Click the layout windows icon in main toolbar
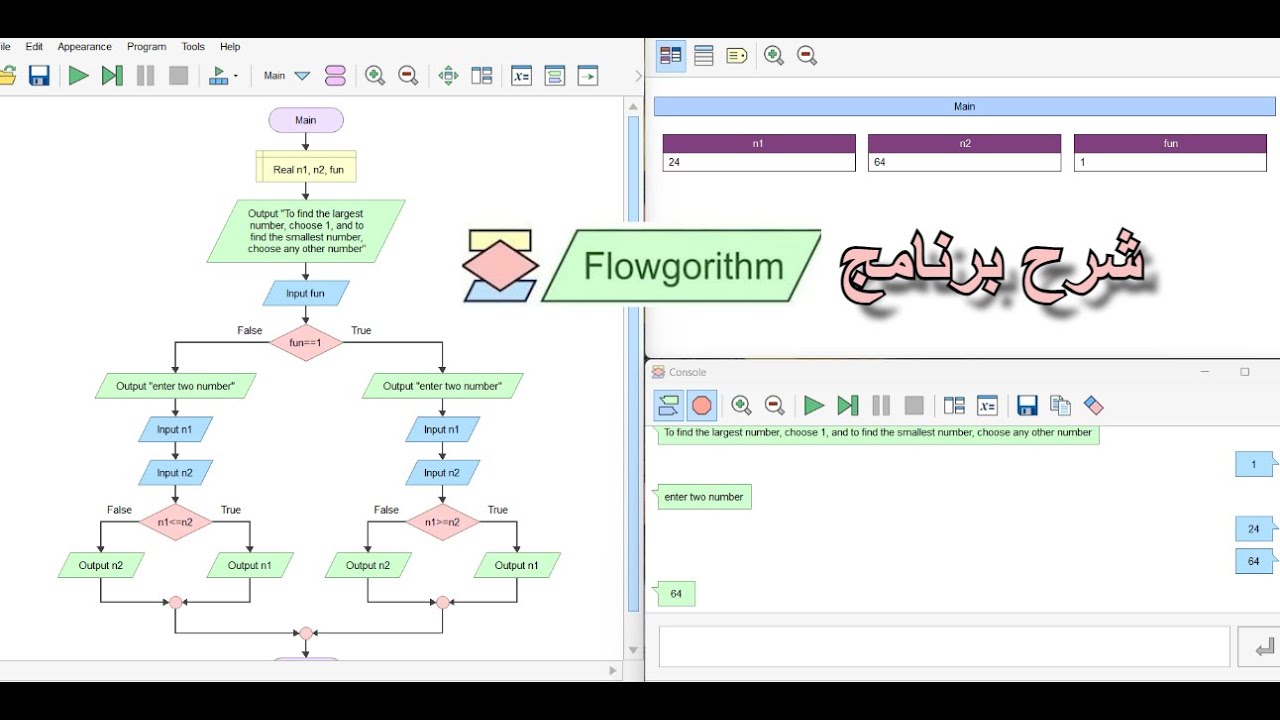Image resolution: width=1280 pixels, height=720 pixels. click(482, 75)
